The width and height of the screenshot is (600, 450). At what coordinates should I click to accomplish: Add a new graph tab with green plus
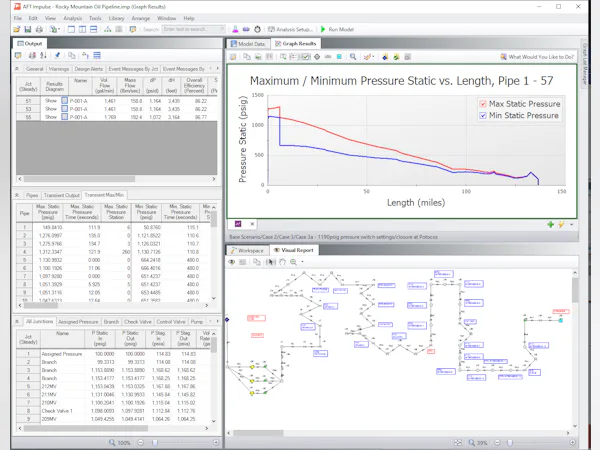[x=550, y=225]
